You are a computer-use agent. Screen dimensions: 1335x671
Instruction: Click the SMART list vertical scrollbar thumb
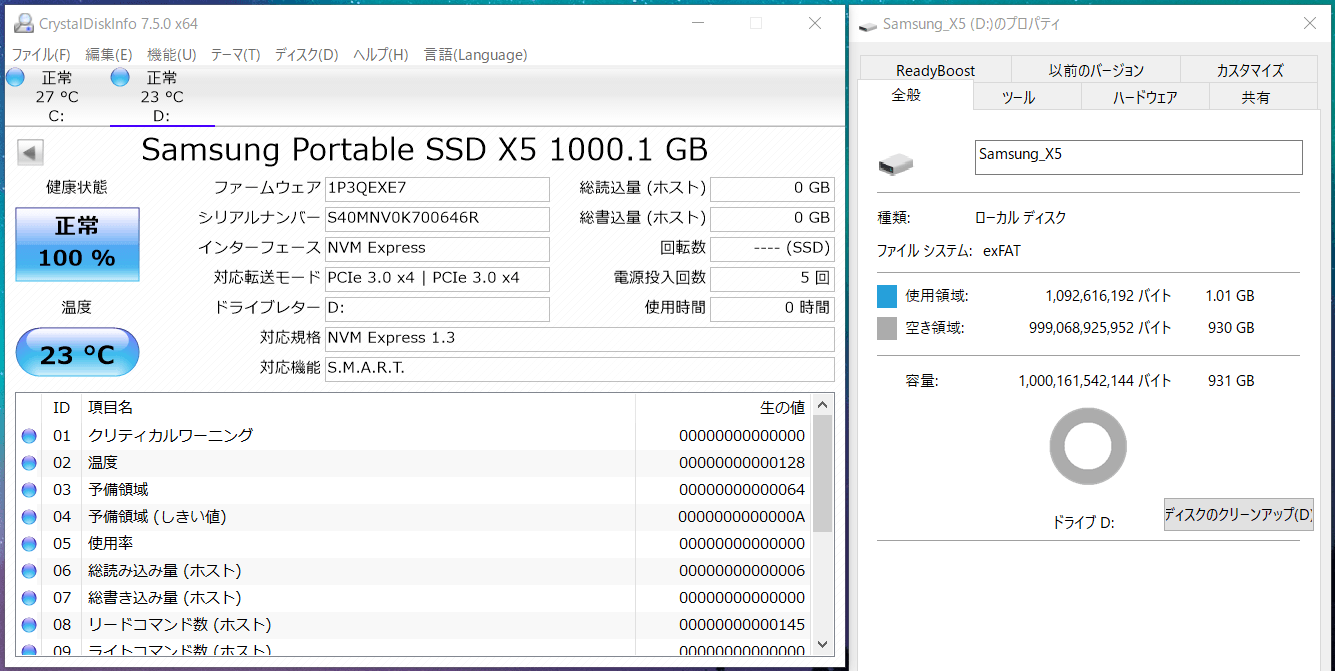coord(823,473)
